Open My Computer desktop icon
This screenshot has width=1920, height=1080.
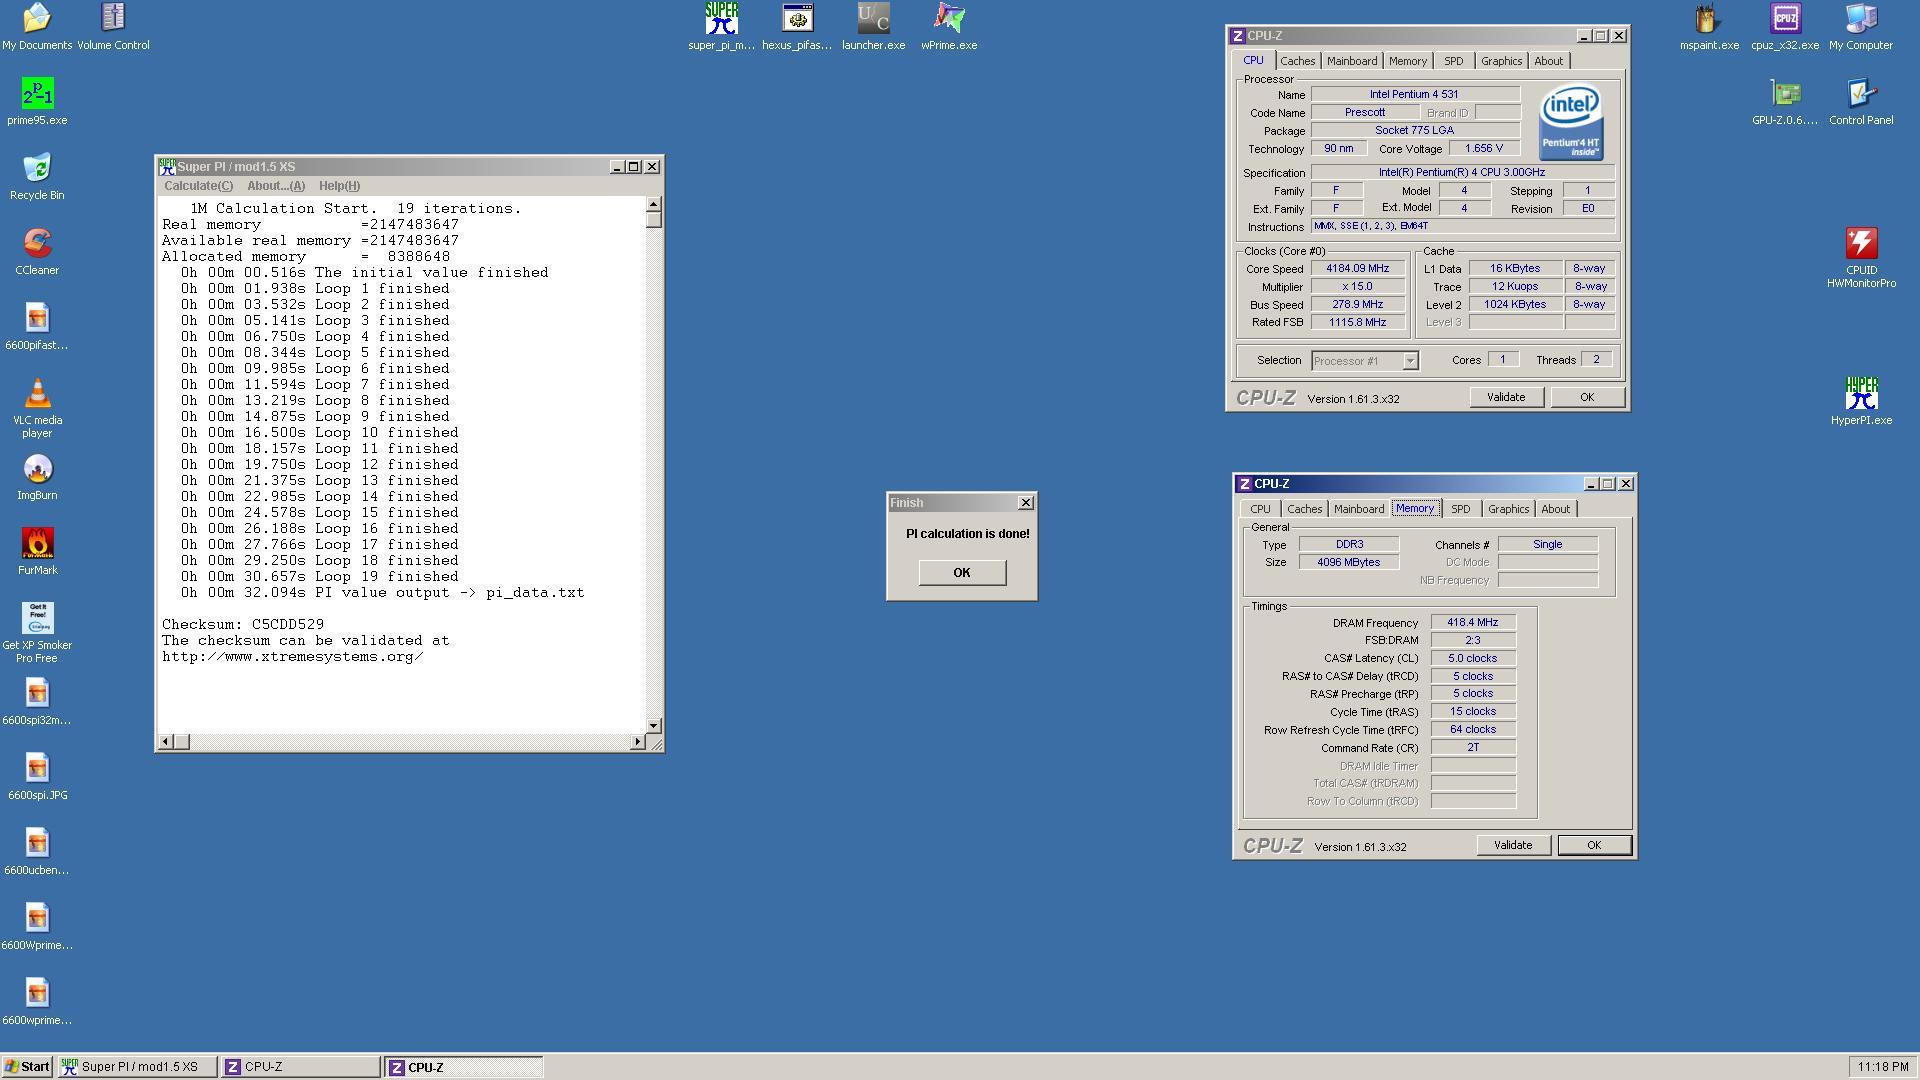coord(1861,26)
